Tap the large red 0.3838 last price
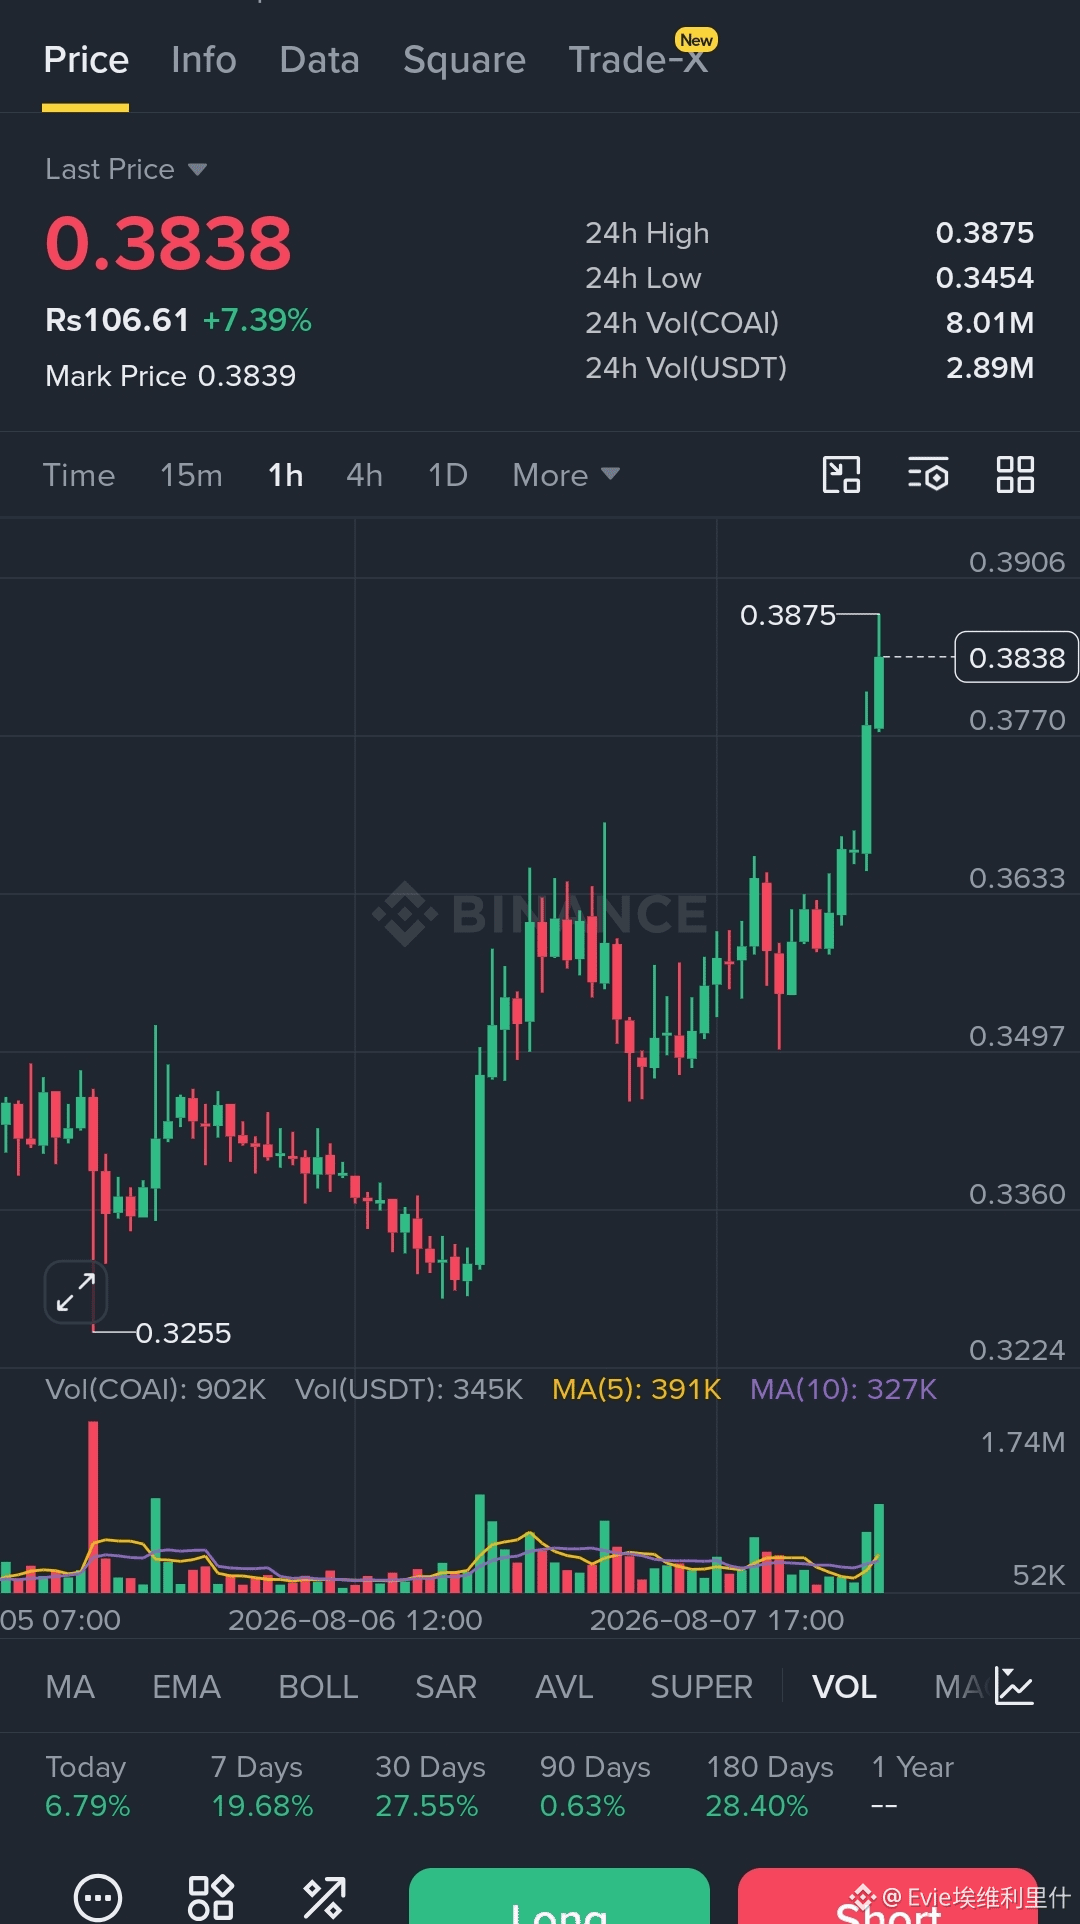Screen dimensions: 1080x1924 (168, 243)
